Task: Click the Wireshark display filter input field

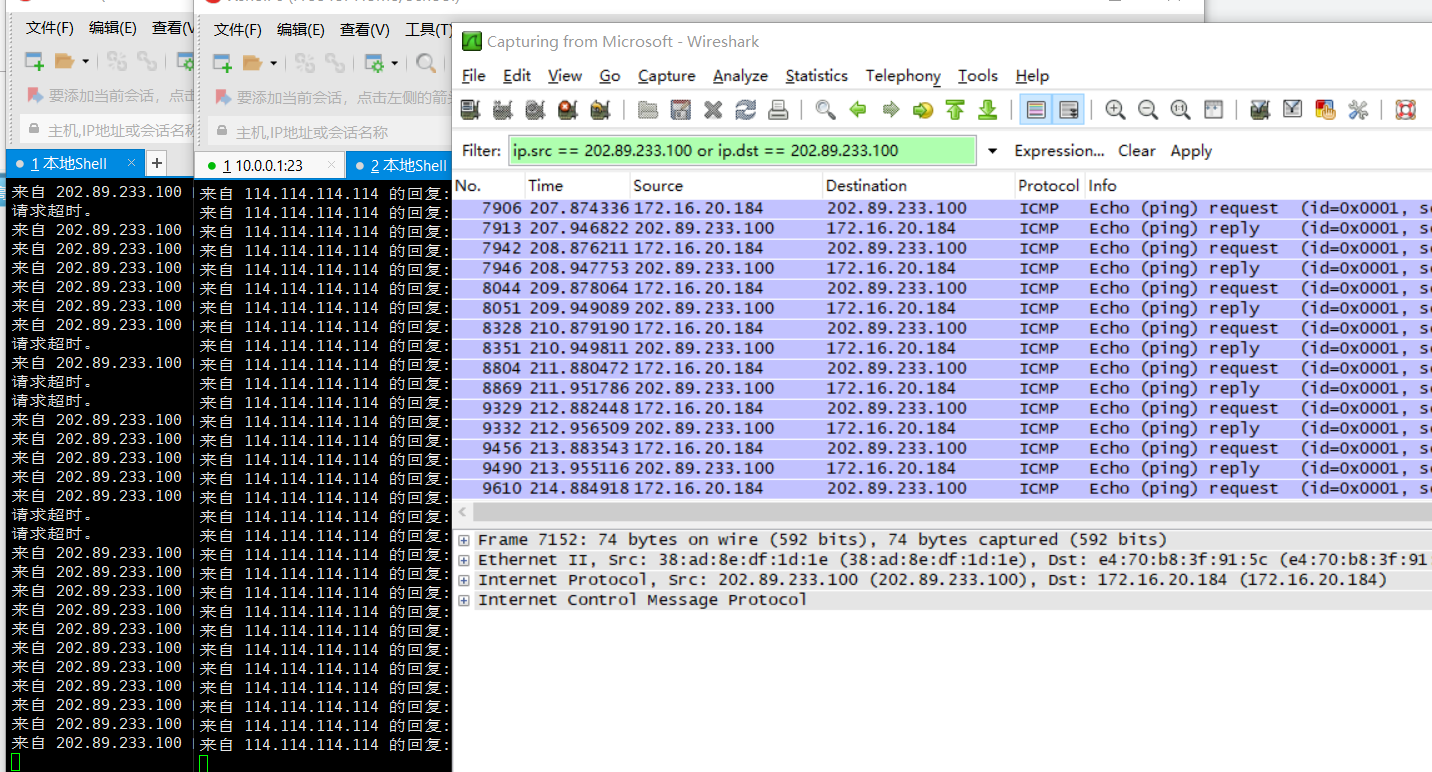Action: 742,151
